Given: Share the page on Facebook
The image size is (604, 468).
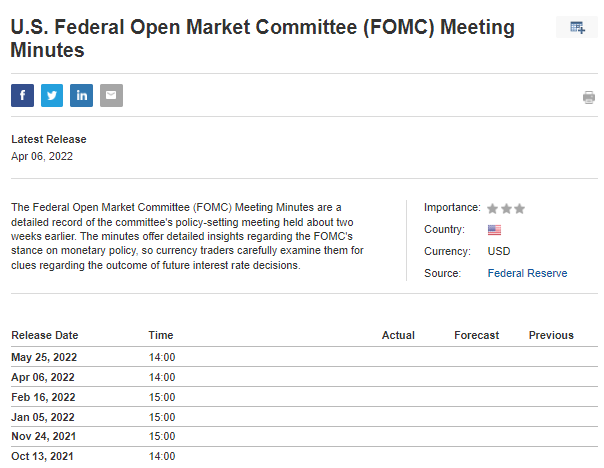Looking at the screenshot, I should click(22, 96).
